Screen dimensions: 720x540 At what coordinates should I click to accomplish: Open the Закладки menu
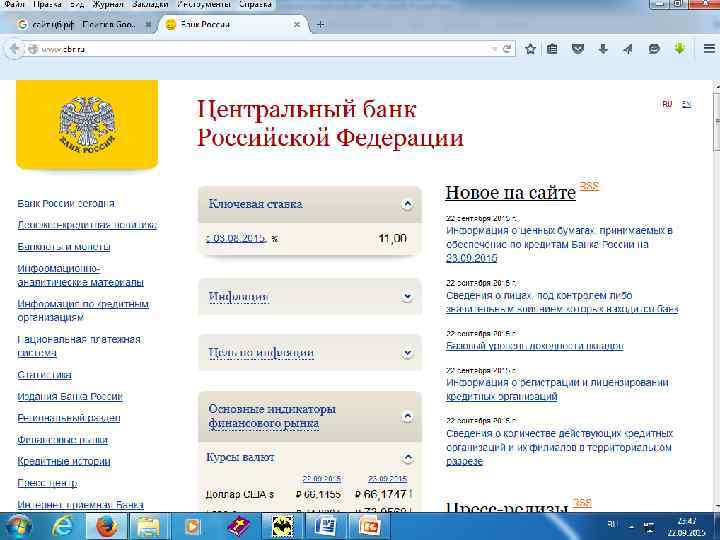[150, 4]
